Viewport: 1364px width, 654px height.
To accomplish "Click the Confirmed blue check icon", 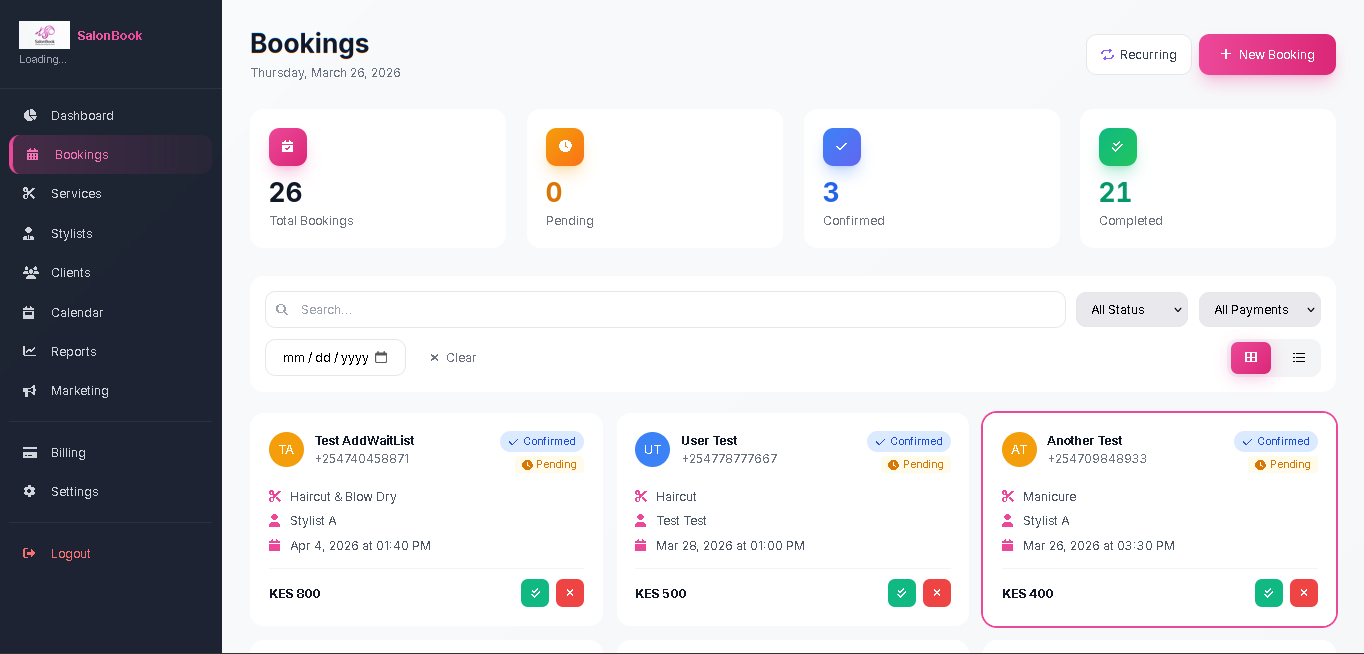I will point(842,146).
